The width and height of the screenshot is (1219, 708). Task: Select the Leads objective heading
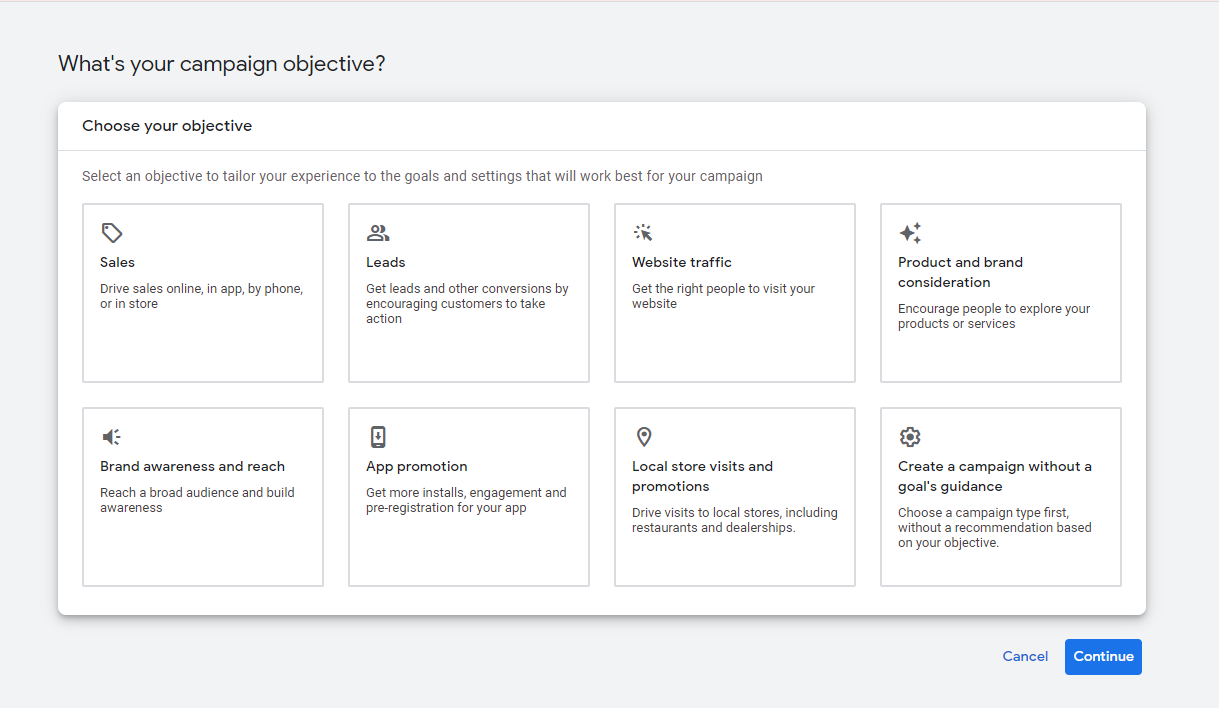click(x=385, y=262)
